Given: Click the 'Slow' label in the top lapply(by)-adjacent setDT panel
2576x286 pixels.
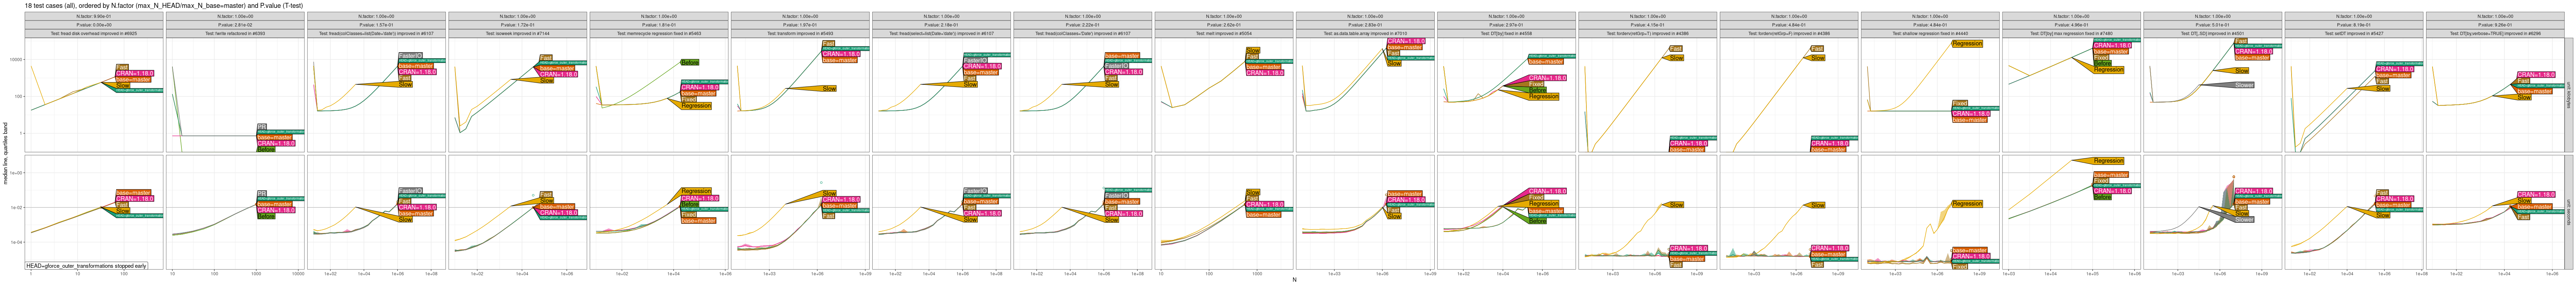Looking at the screenshot, I should (2383, 89).
